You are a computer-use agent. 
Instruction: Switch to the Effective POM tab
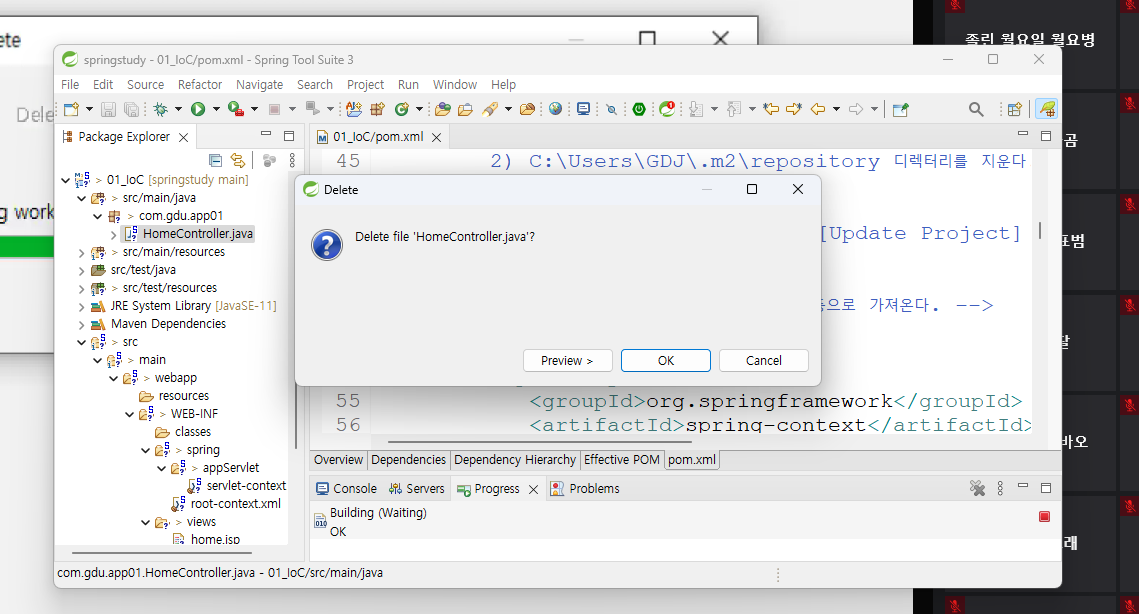click(622, 460)
